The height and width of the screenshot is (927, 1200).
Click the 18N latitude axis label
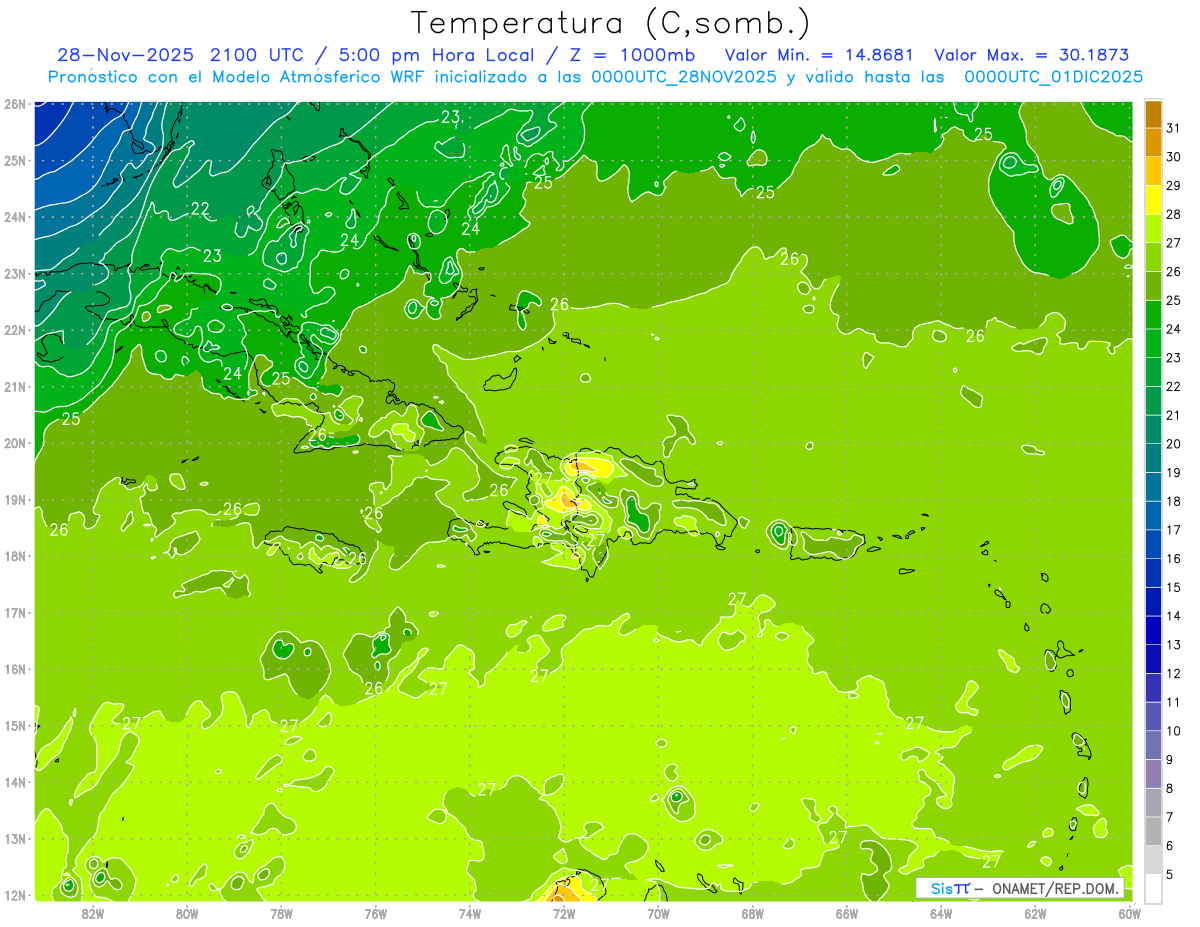click(15, 556)
